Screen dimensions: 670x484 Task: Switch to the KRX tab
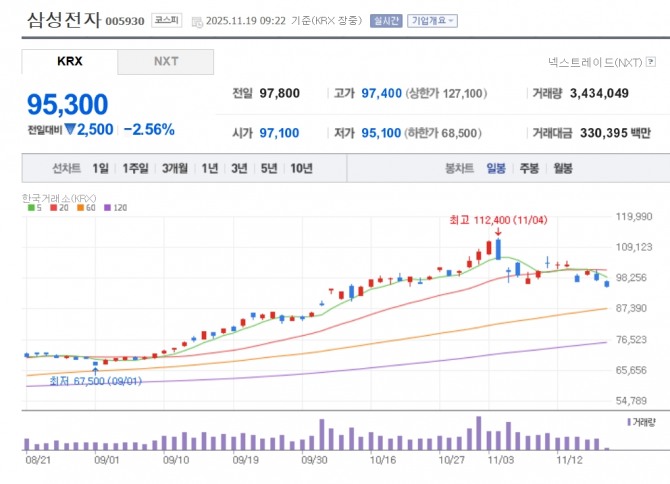coord(69,61)
